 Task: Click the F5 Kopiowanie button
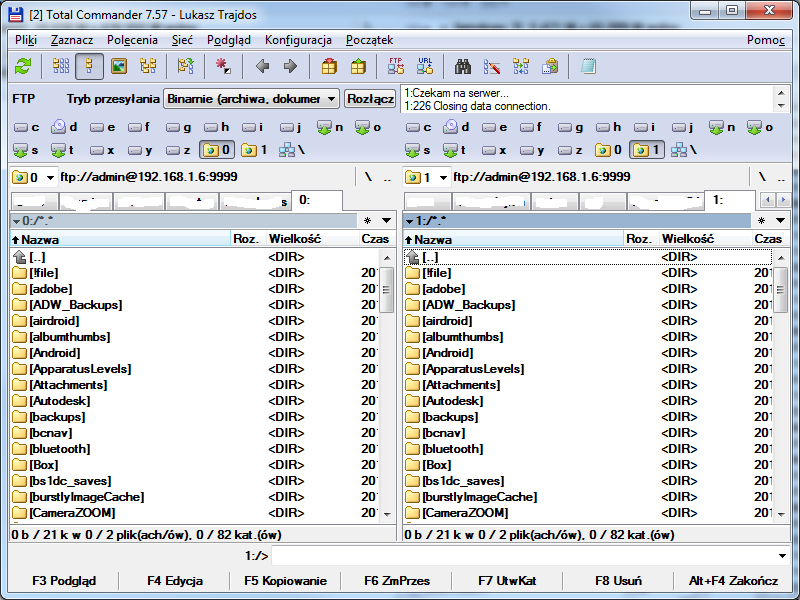[x=285, y=581]
